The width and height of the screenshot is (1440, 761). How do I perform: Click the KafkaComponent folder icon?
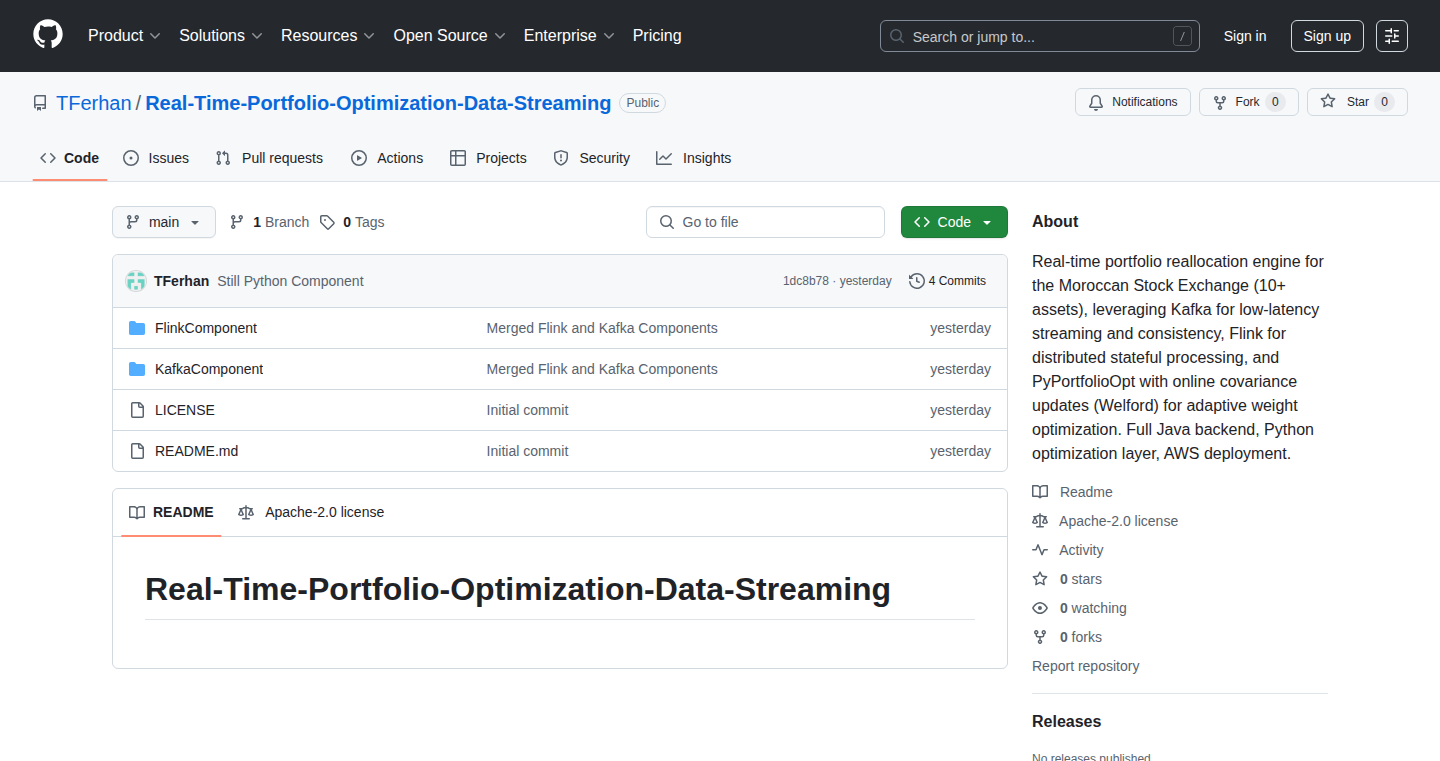[x=137, y=369]
